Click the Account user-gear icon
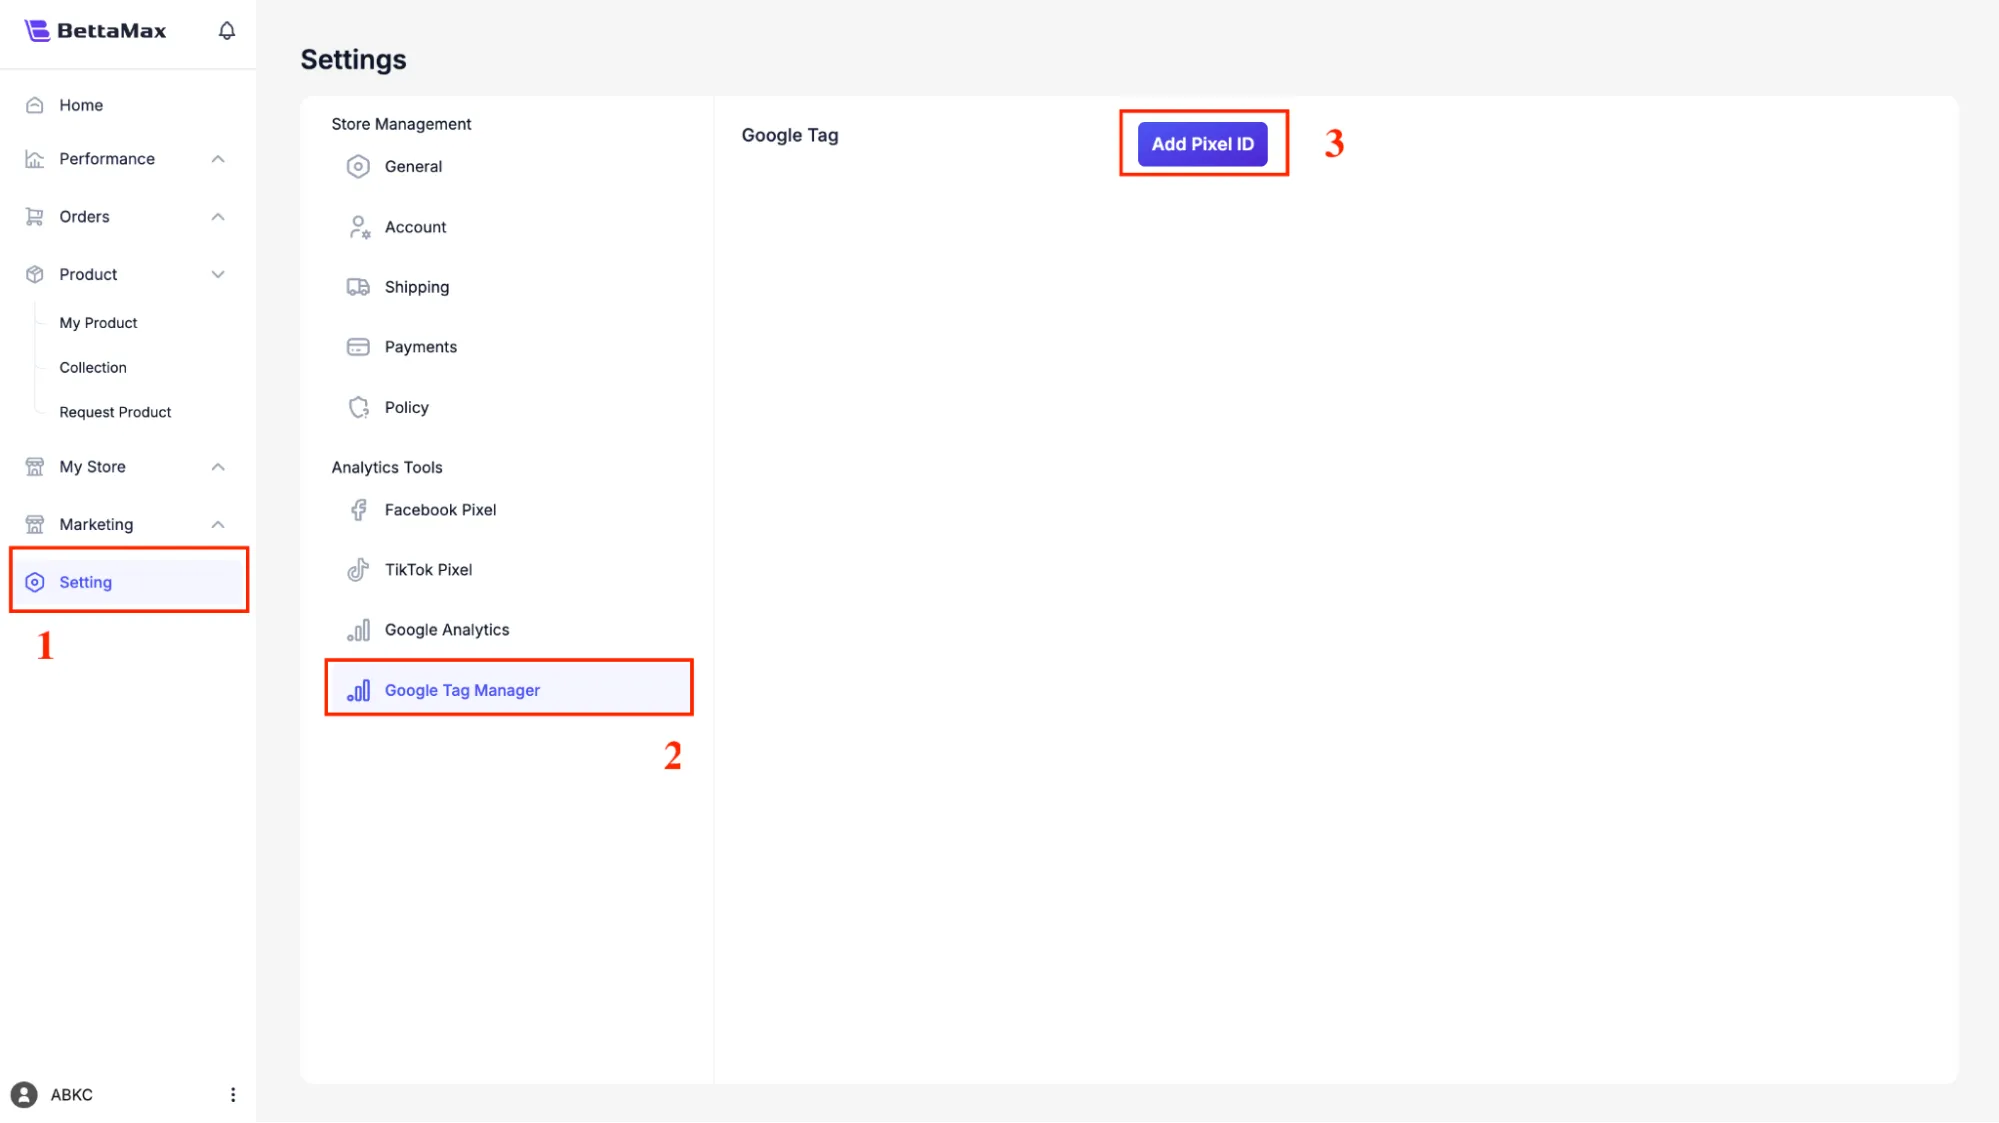Screen dimensions: 1999x1123 tap(359, 227)
